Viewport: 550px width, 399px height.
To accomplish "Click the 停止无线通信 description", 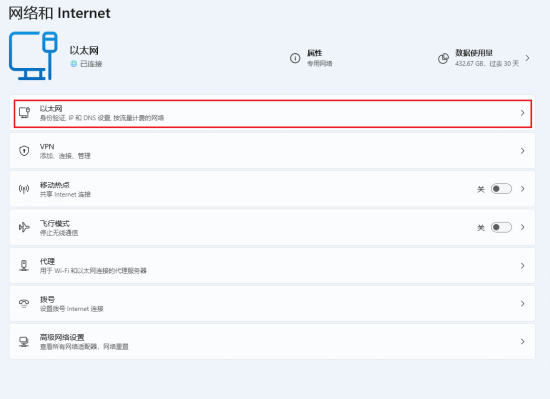I will 59,233.
